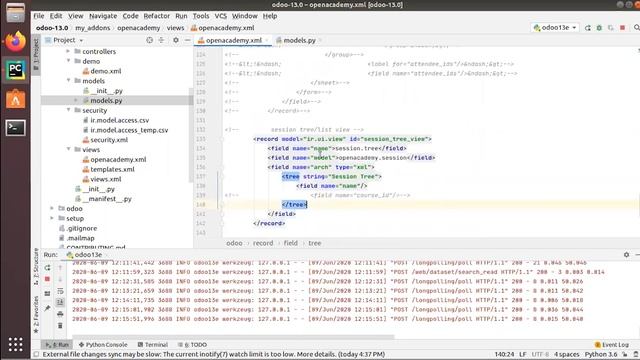Open the Event Log
Viewport: 640px width, 360px height.
click(612, 345)
